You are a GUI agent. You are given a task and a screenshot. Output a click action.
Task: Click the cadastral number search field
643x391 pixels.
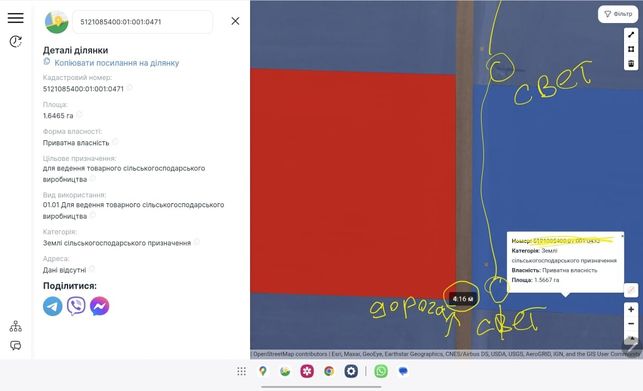(142, 22)
